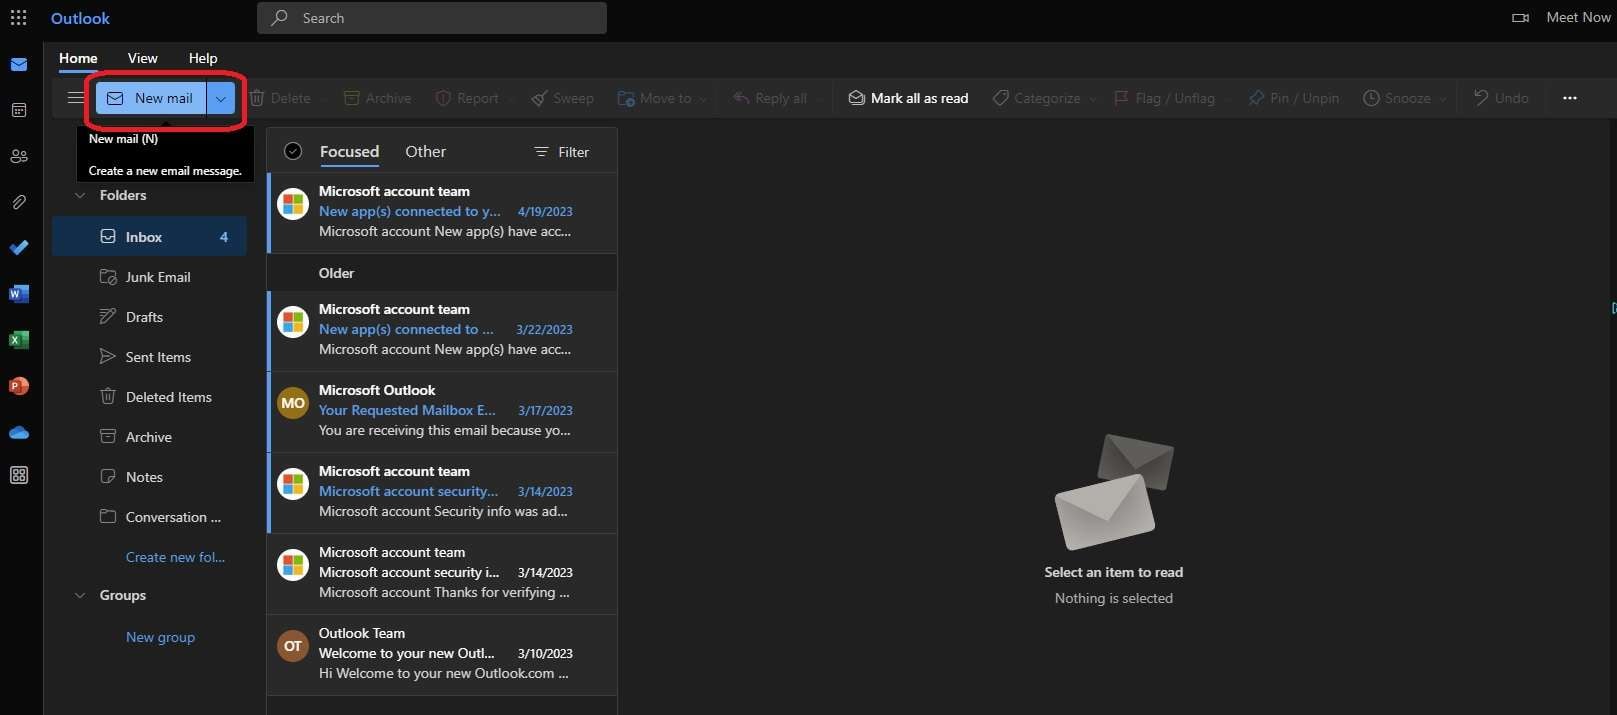Open the Filter menu in message list
This screenshot has height=715, width=1617.
coord(562,152)
